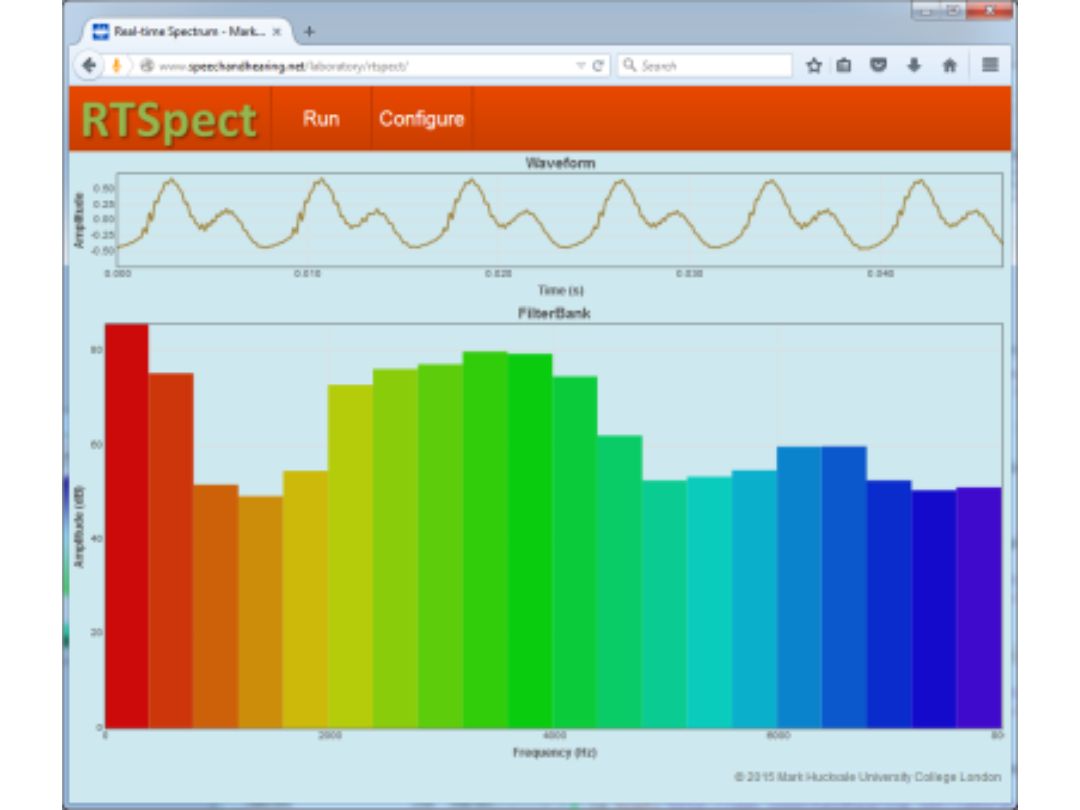Save page to Pocket icon

pyautogui.click(x=878, y=65)
